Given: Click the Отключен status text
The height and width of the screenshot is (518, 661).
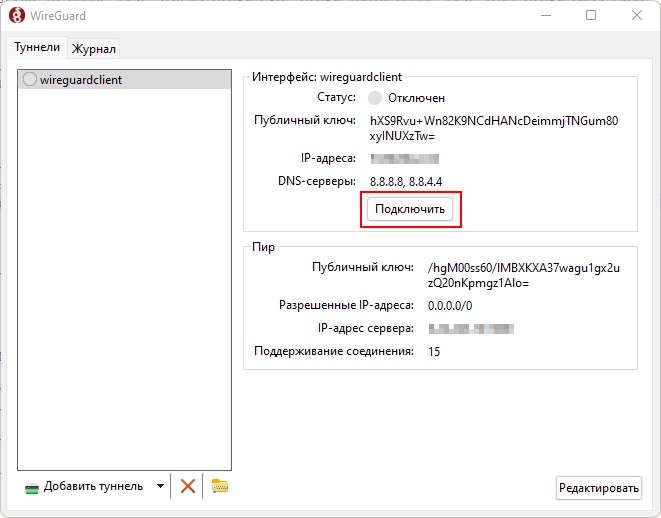Looking at the screenshot, I should point(416,98).
